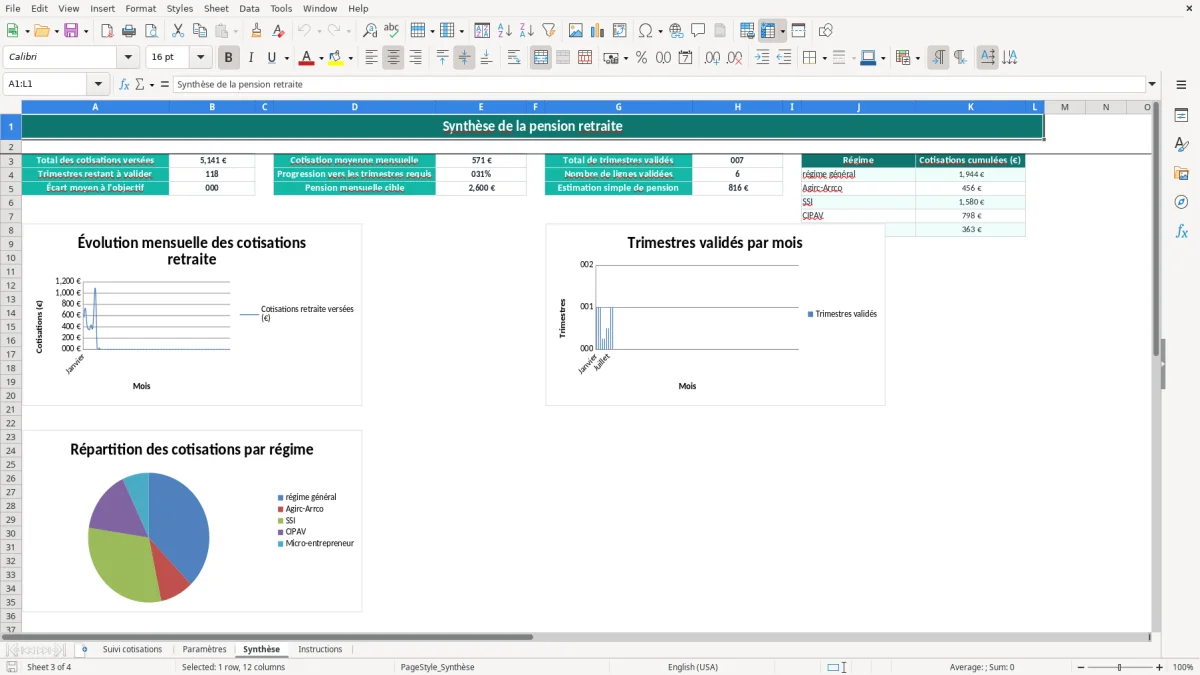Click the zoom in plus button
The width and height of the screenshot is (1200, 675).
(1159, 667)
